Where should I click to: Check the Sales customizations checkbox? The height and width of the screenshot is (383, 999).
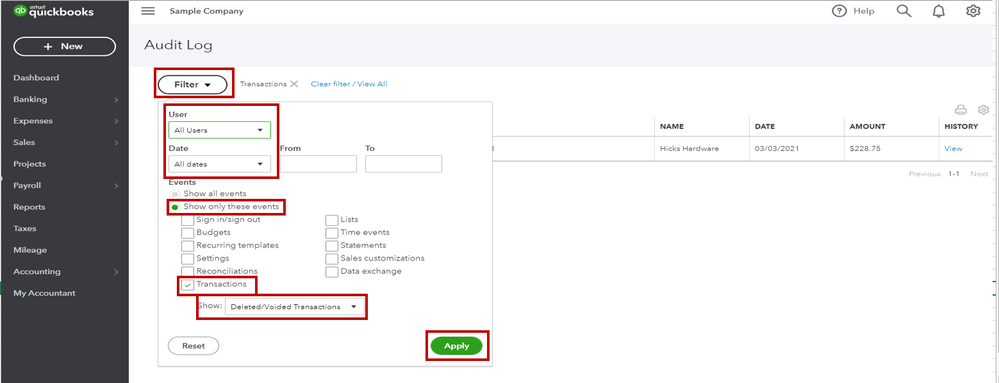click(331, 259)
